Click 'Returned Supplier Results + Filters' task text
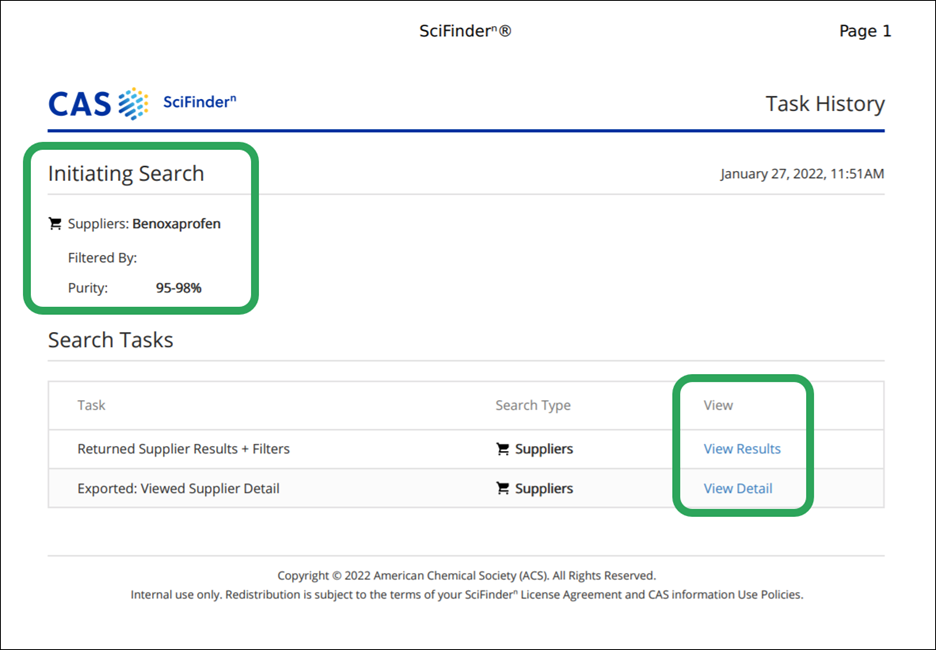The image size is (936, 650). pos(184,449)
